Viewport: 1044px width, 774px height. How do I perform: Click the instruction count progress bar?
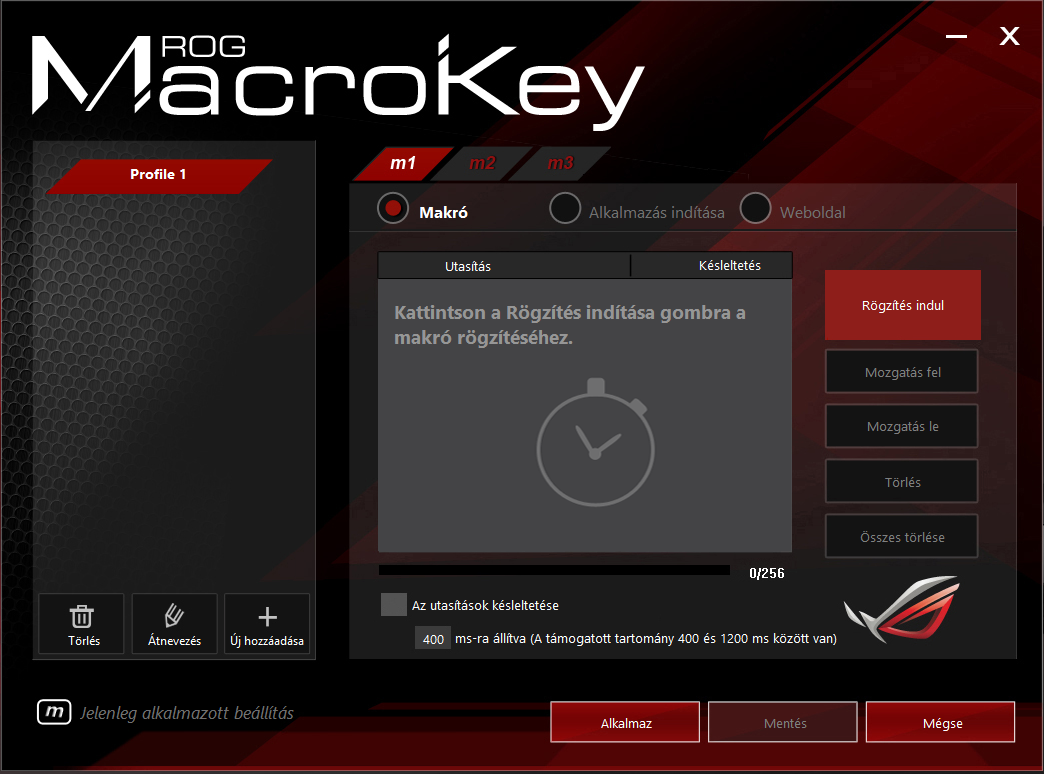tap(554, 571)
